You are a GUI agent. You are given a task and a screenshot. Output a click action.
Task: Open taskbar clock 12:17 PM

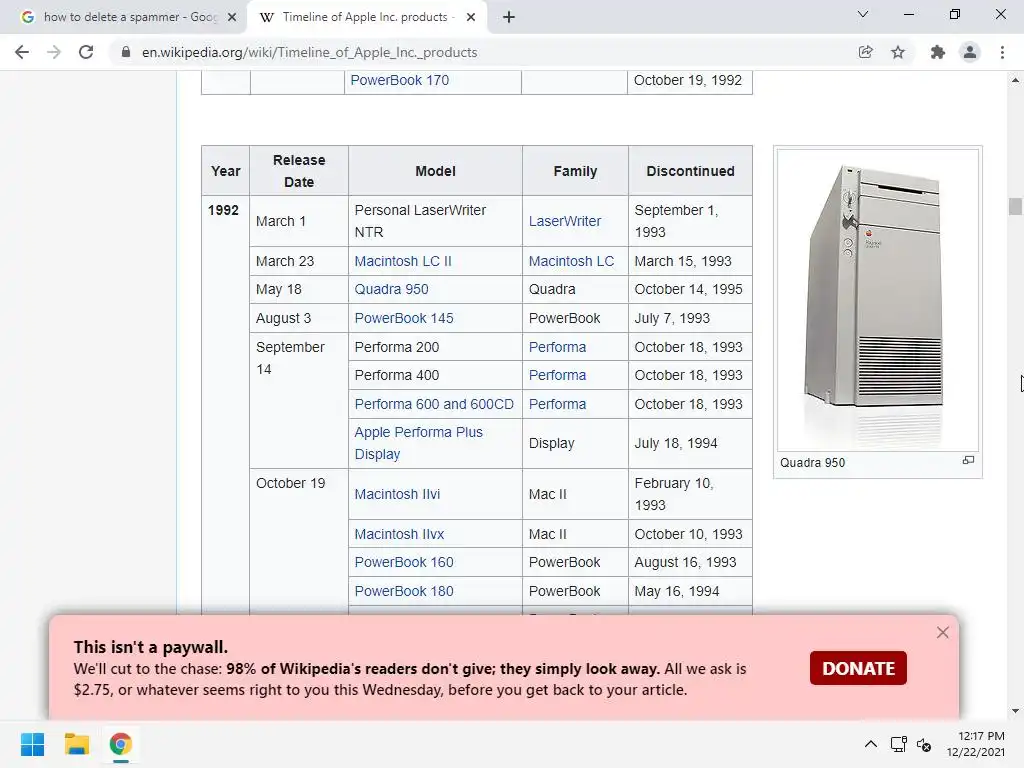[976, 744]
